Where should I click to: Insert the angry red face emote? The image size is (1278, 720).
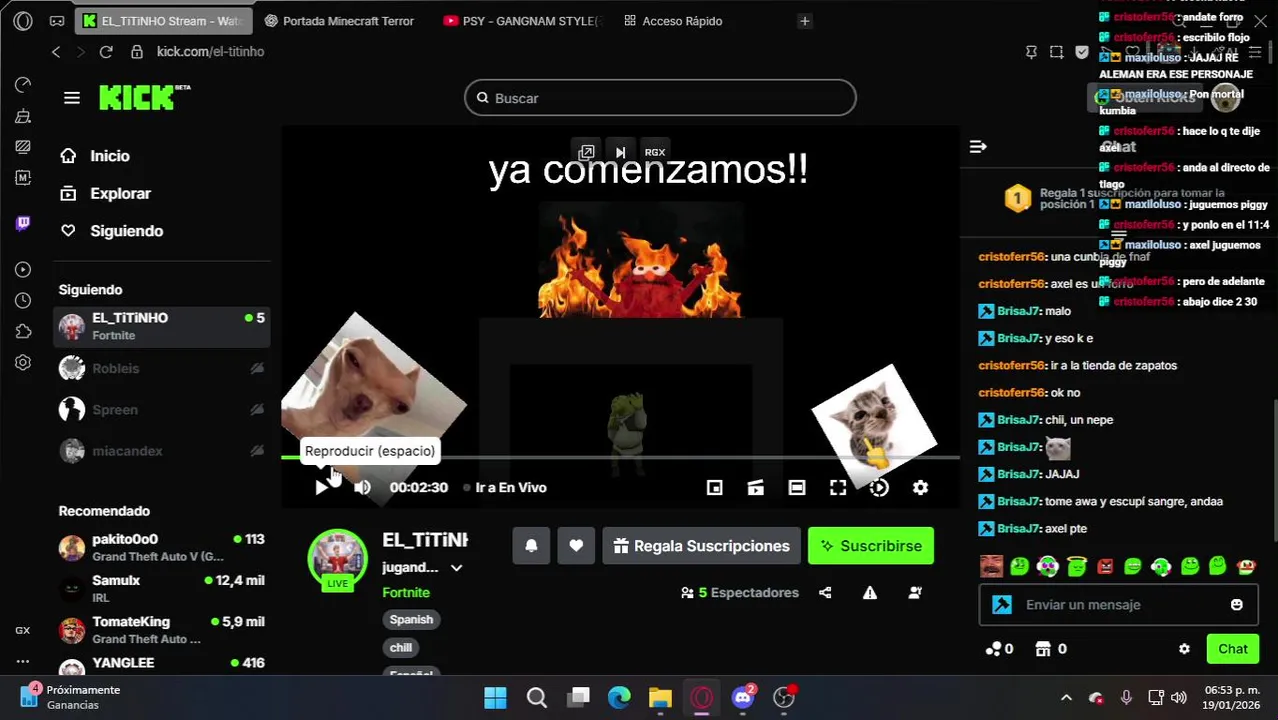[1105, 566]
